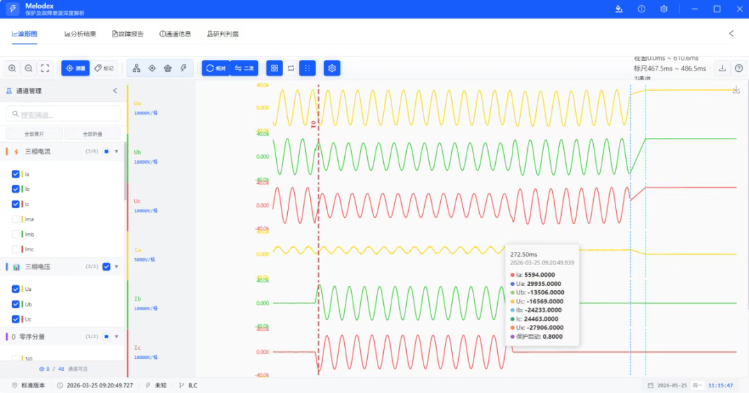Select the Ua waveform channel label
The width and height of the screenshot is (749, 393).
pyautogui.click(x=138, y=103)
